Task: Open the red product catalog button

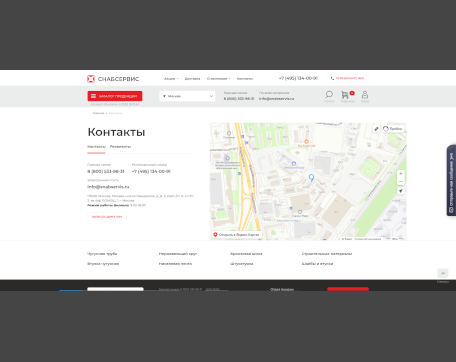Action: coord(115,96)
